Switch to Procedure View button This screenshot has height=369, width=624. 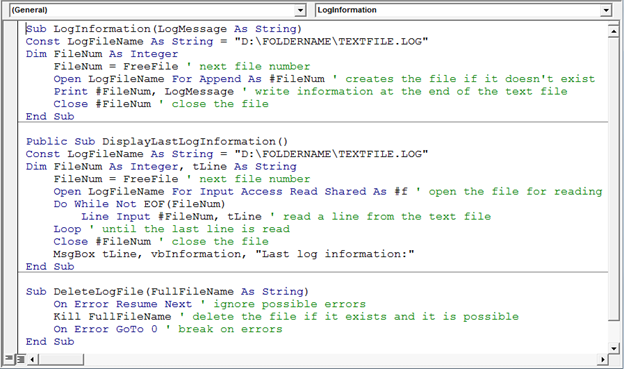(8, 359)
